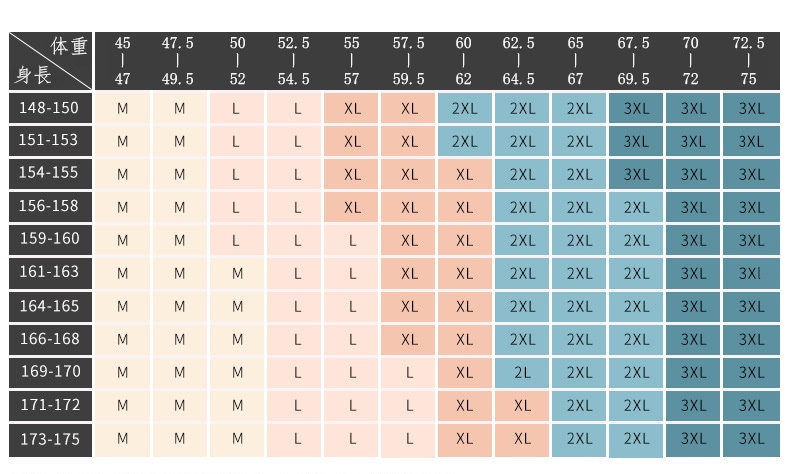
Task: Select the 45-47 weight column header
Action: [x=122, y=60]
